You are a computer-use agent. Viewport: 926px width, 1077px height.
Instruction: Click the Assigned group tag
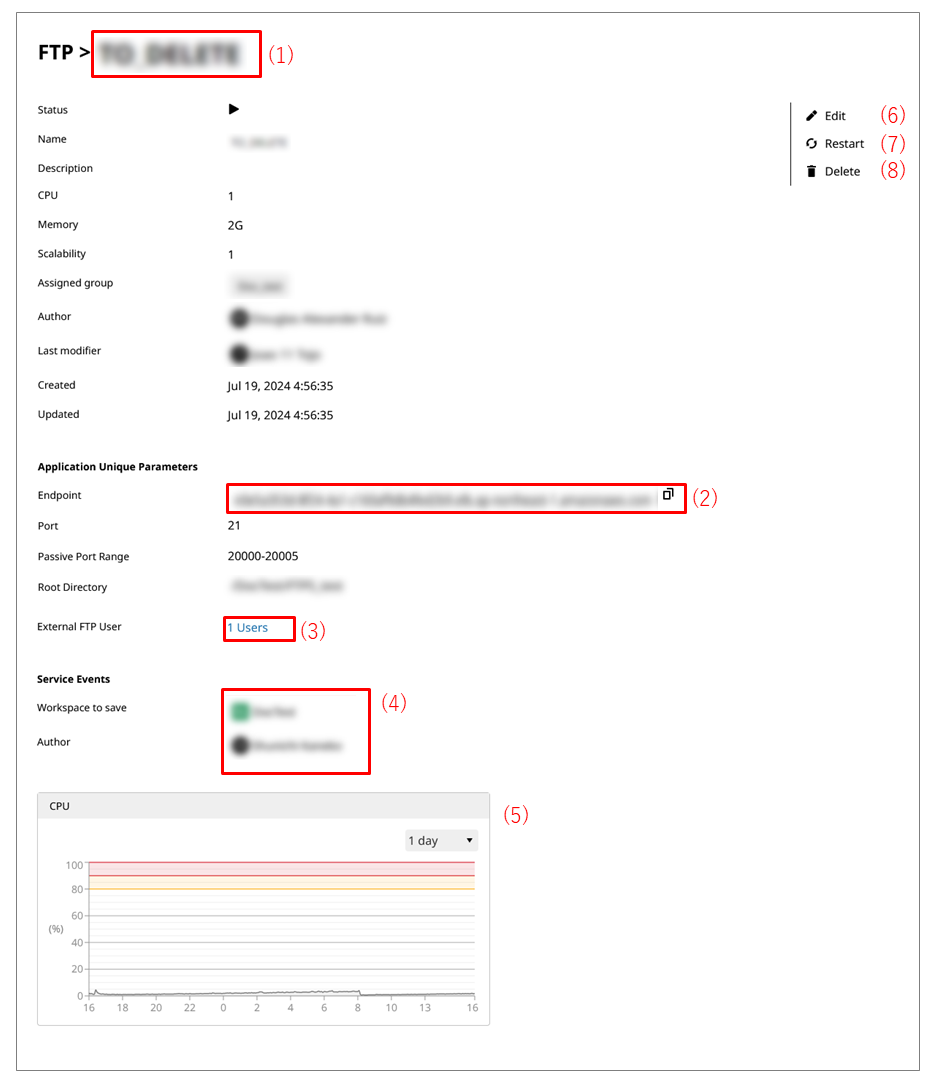click(x=259, y=287)
